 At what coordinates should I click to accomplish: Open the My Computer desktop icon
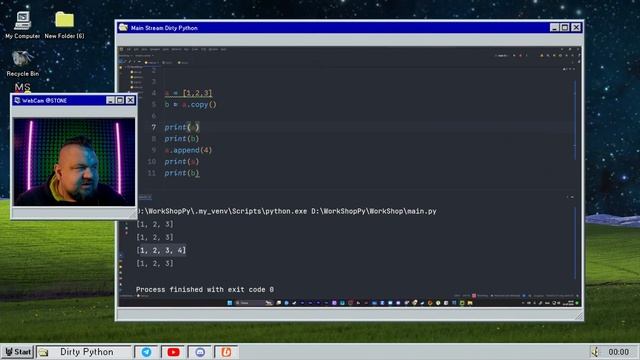[x=22, y=24]
